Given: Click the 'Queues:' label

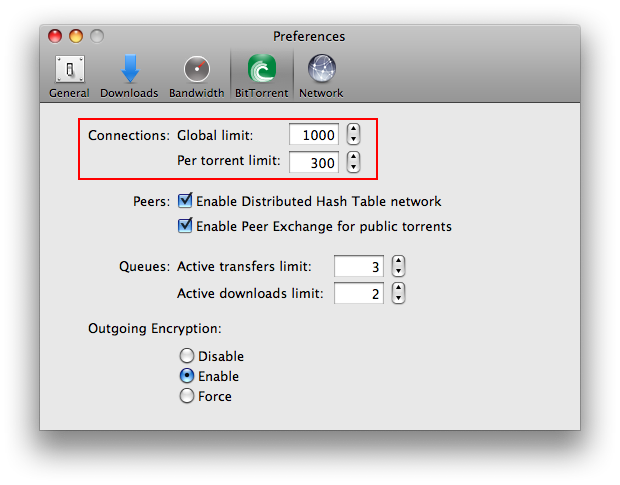Looking at the screenshot, I should point(144,267).
